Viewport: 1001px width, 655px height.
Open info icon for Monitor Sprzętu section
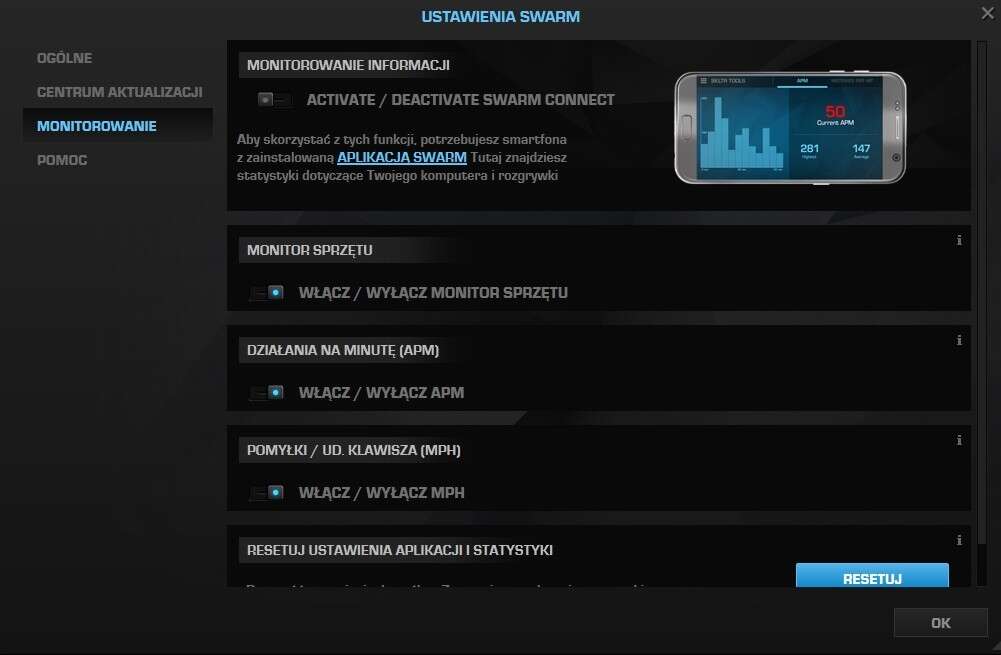pos(959,240)
